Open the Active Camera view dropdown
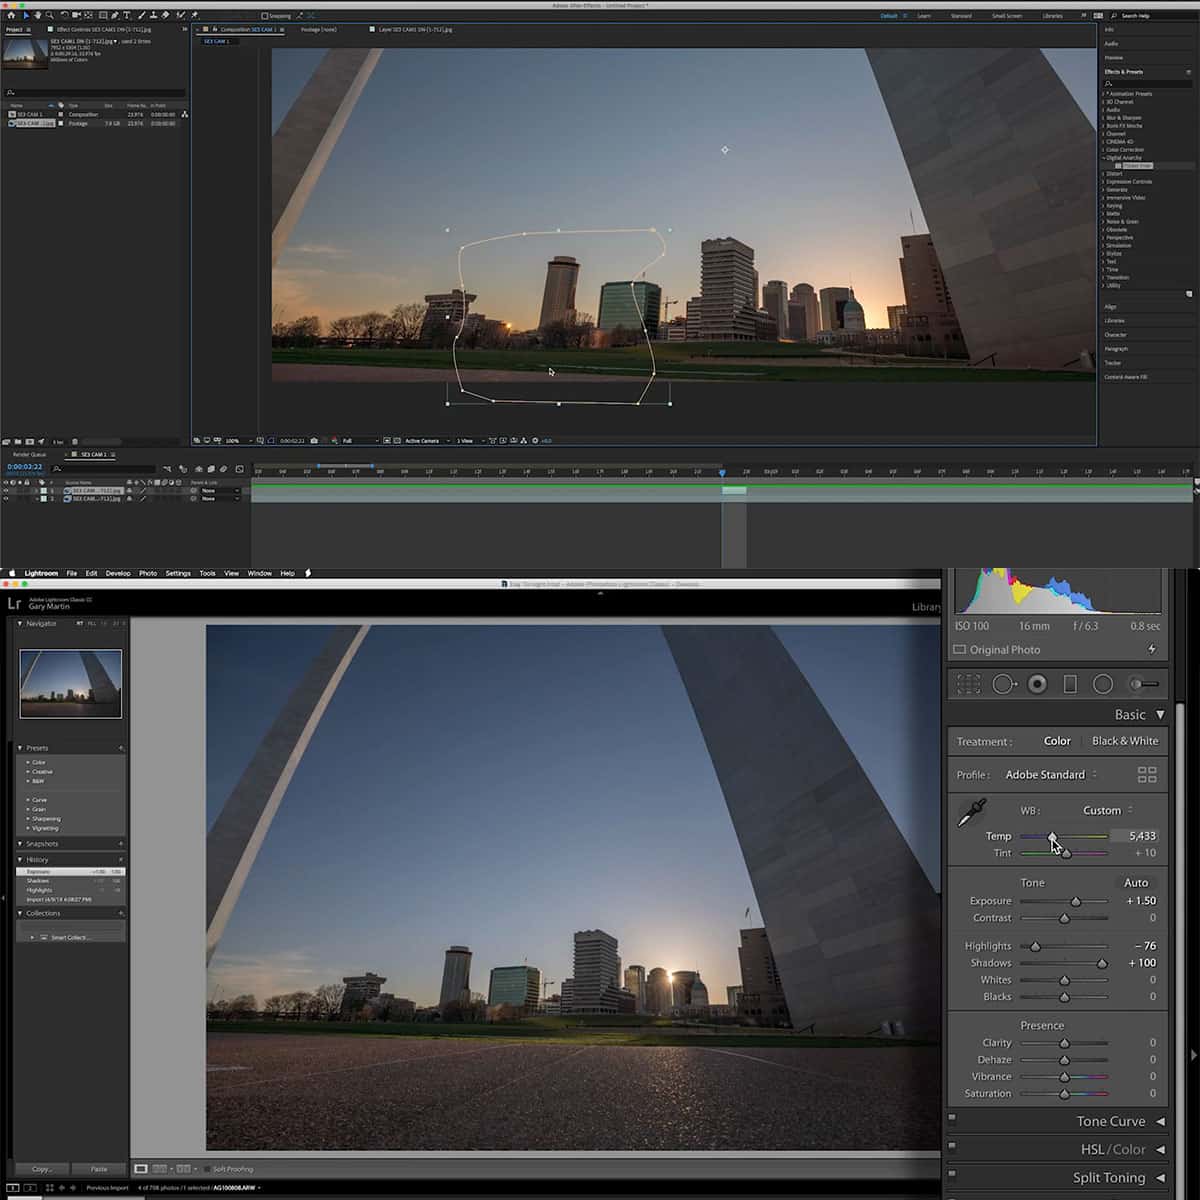 [425, 440]
